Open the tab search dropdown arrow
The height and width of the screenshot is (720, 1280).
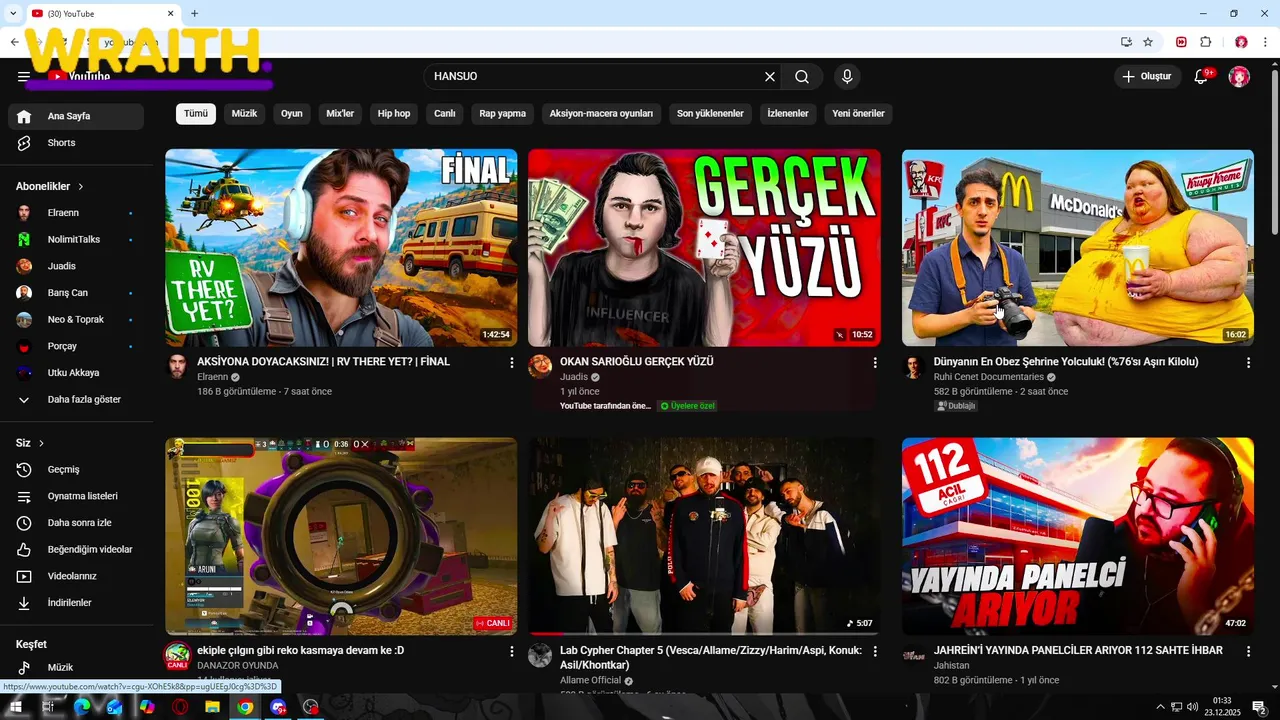point(13,13)
